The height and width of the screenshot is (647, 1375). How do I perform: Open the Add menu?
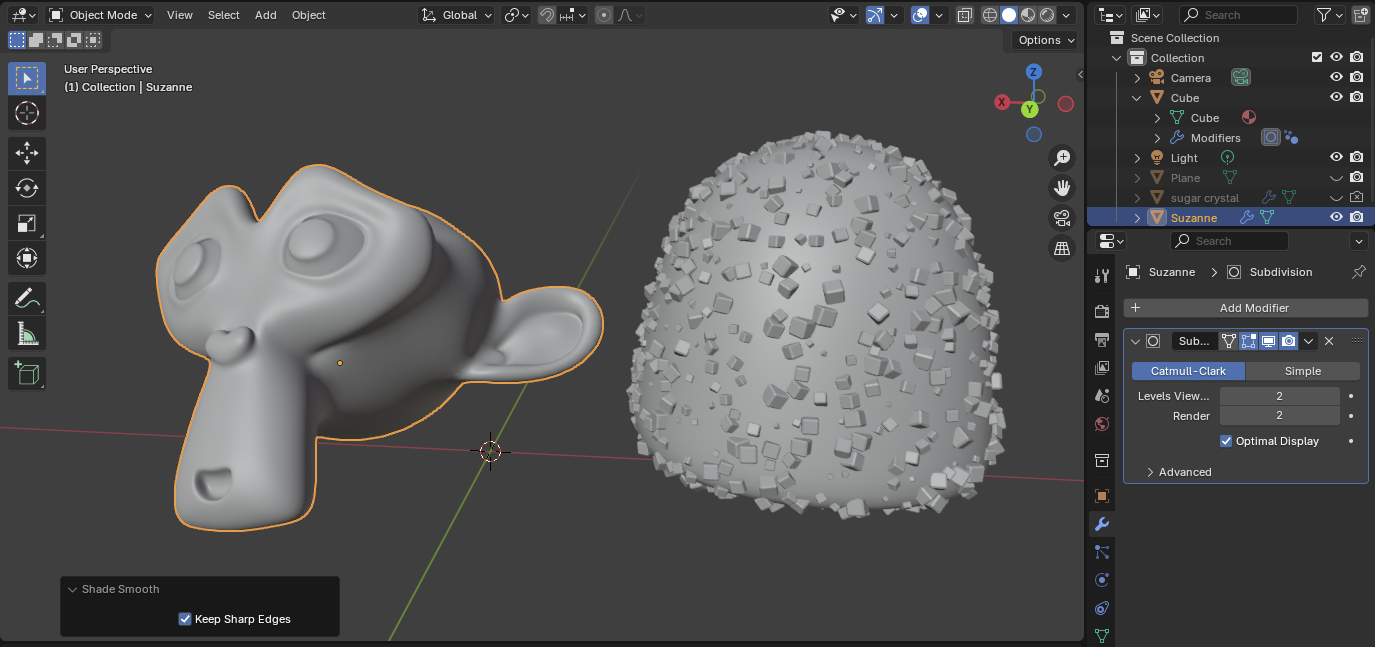pos(265,15)
